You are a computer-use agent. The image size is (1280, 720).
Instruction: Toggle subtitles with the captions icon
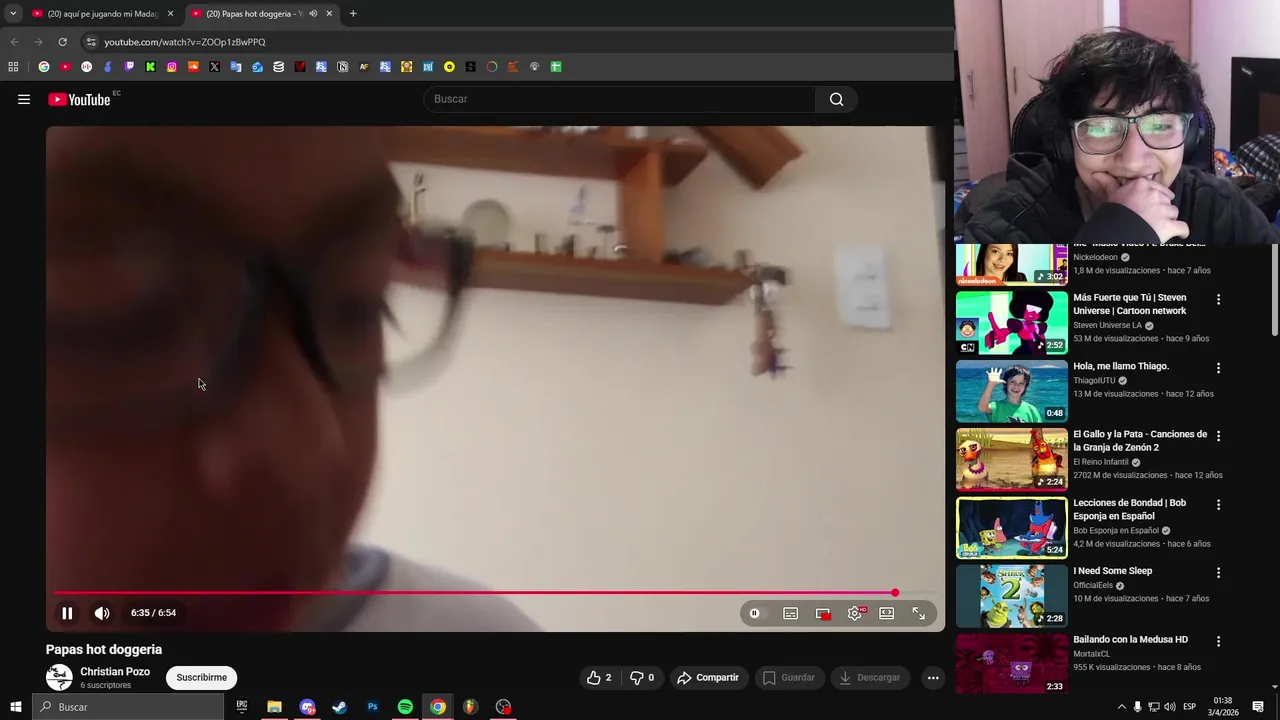pos(790,614)
